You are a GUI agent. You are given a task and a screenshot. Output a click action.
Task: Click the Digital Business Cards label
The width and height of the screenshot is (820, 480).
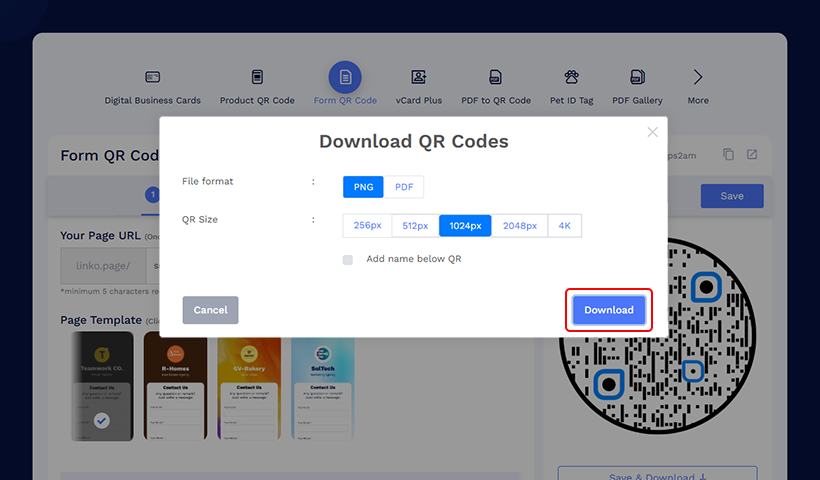coord(152,100)
